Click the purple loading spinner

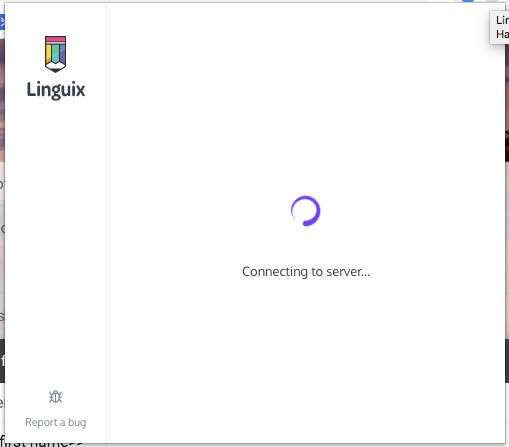[x=305, y=211]
